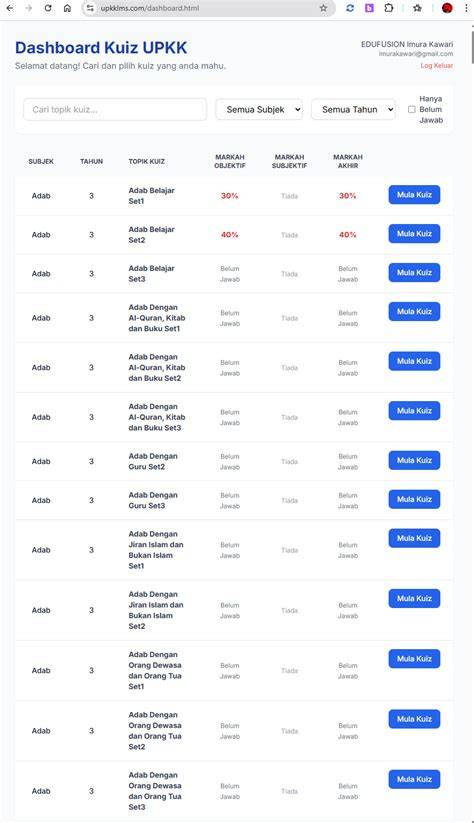Click the site info icon in address bar

90,8
